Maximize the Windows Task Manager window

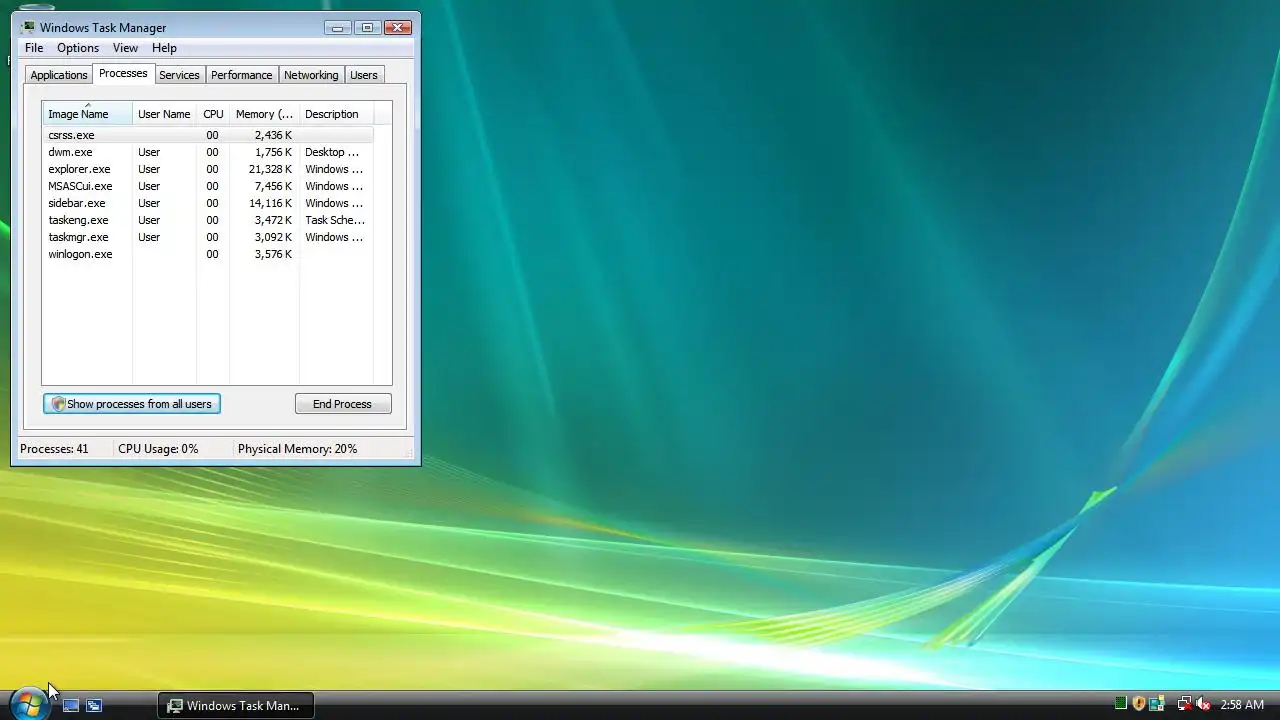tap(367, 28)
